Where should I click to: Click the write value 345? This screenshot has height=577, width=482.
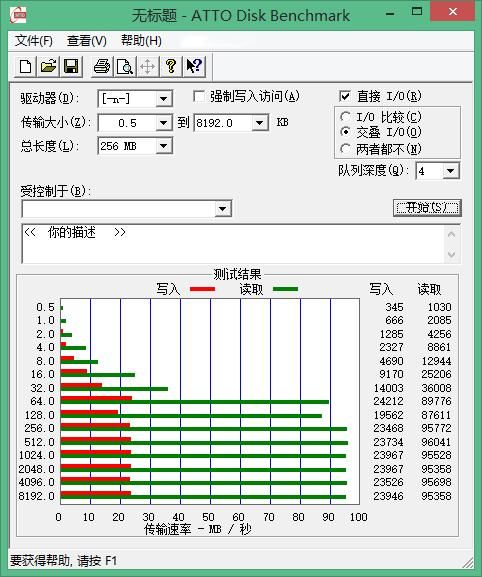click(x=394, y=307)
